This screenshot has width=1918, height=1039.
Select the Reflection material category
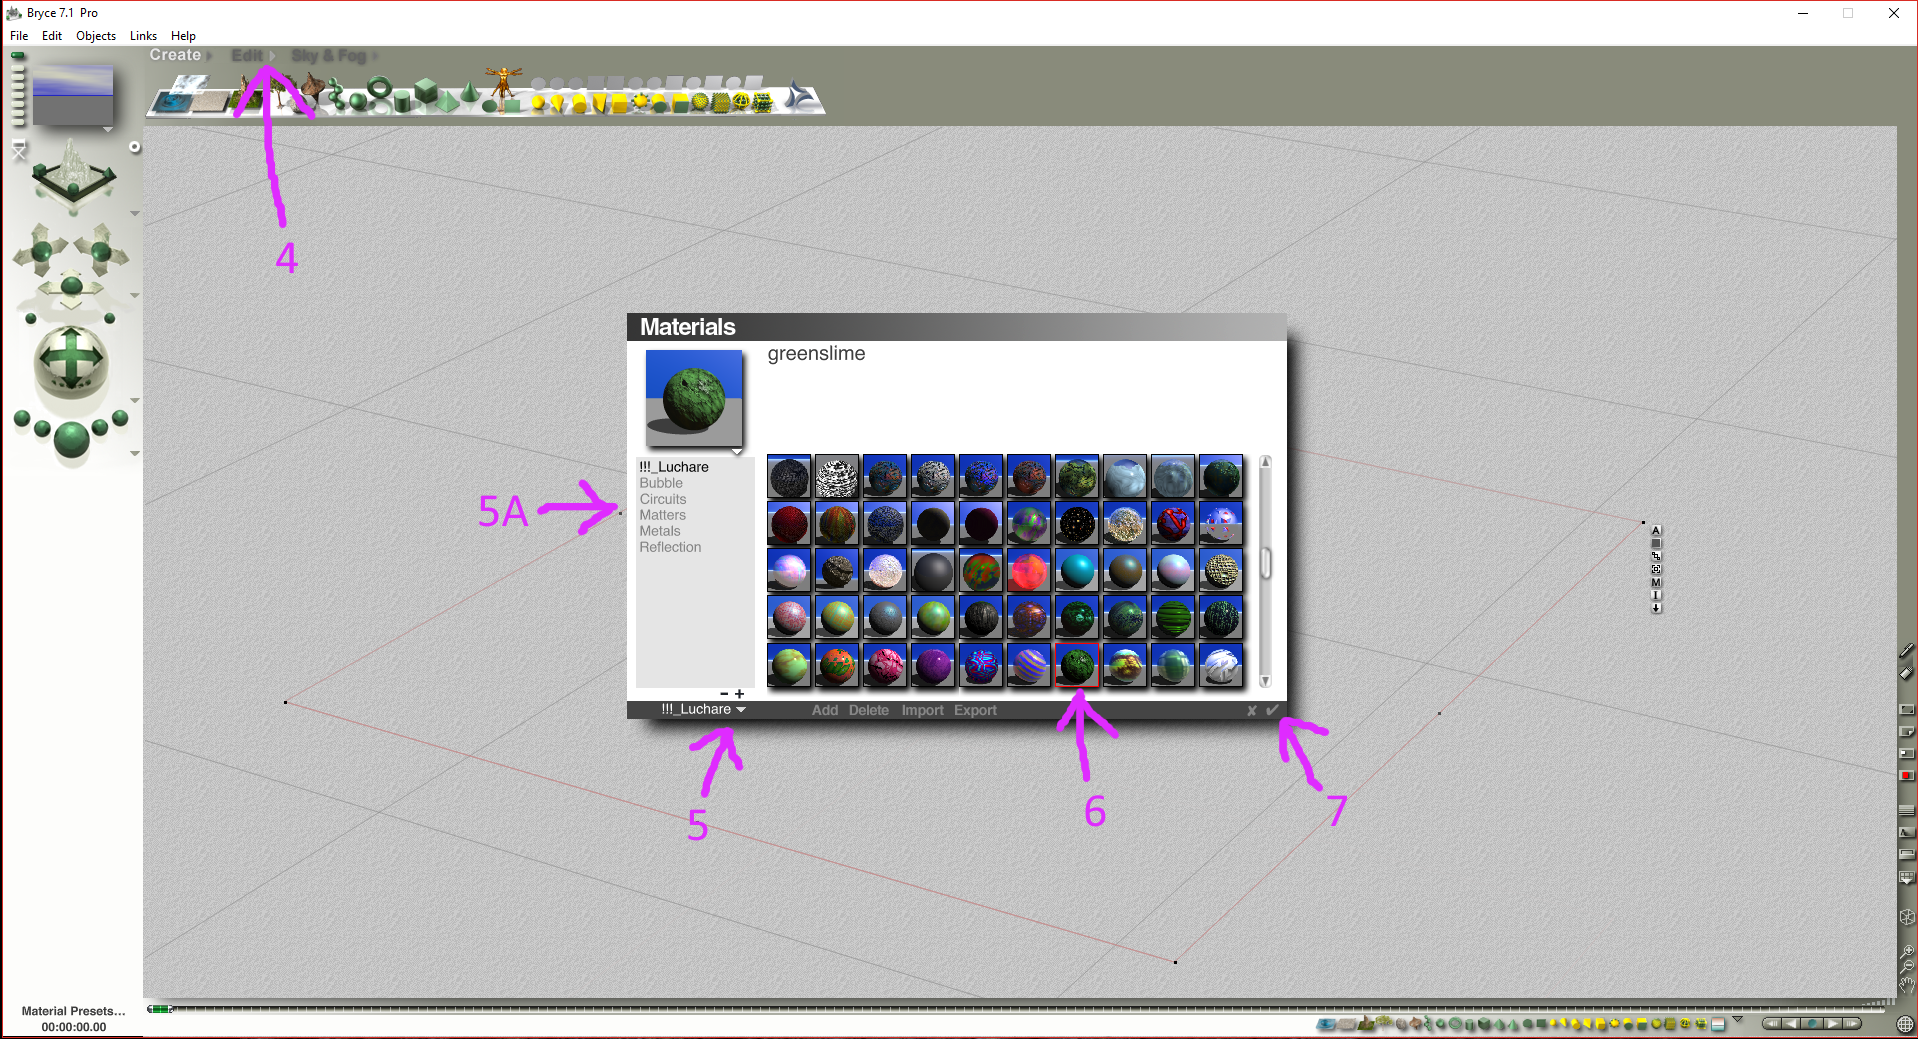671,547
